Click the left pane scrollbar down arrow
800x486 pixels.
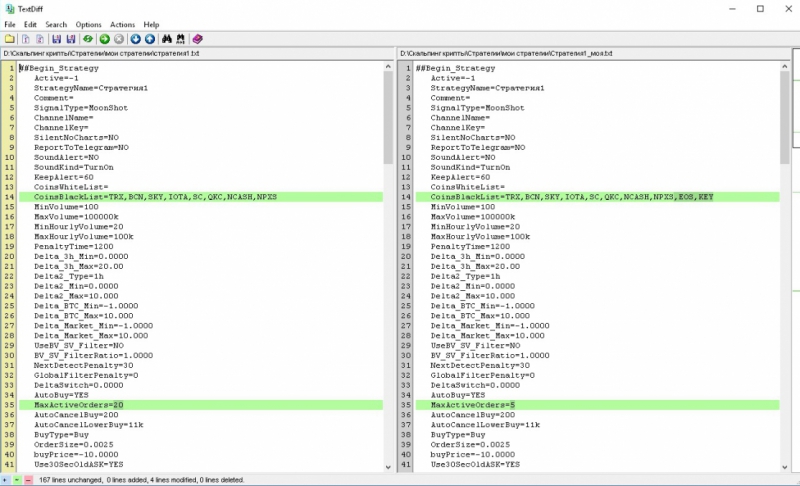pyautogui.click(x=388, y=467)
